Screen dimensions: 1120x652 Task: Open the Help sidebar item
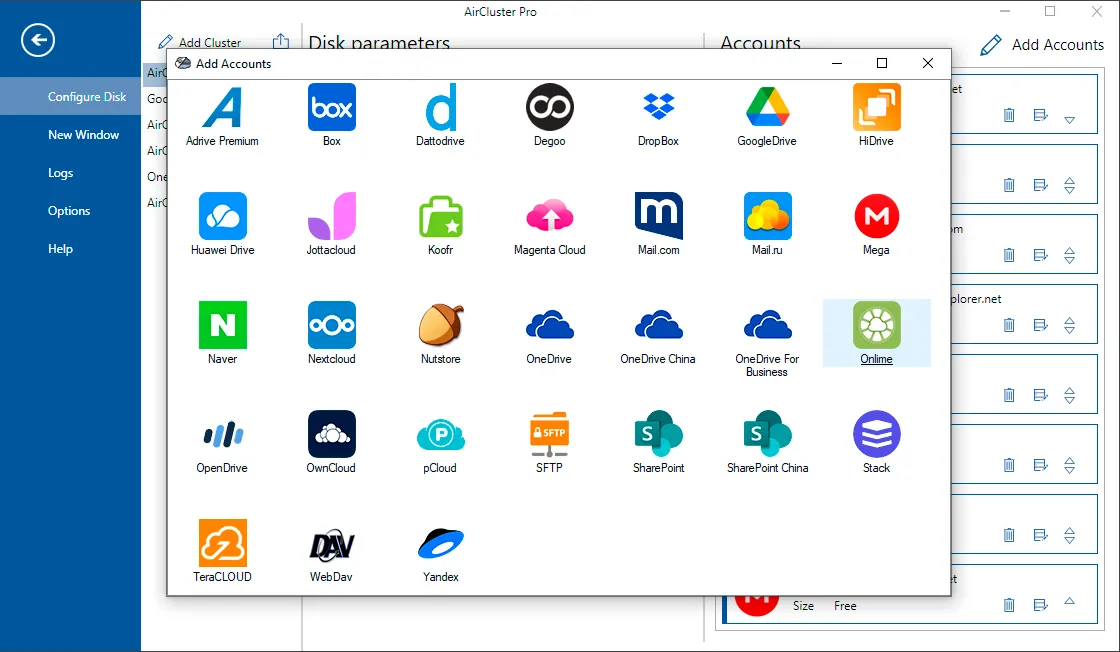pos(61,249)
